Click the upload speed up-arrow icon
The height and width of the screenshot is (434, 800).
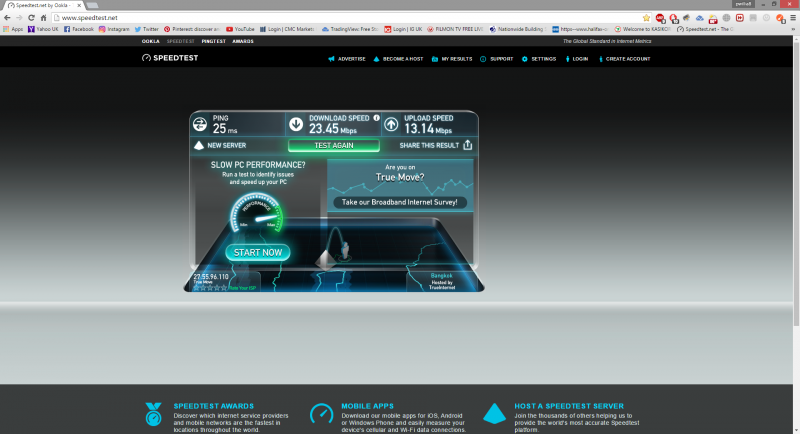(x=391, y=124)
